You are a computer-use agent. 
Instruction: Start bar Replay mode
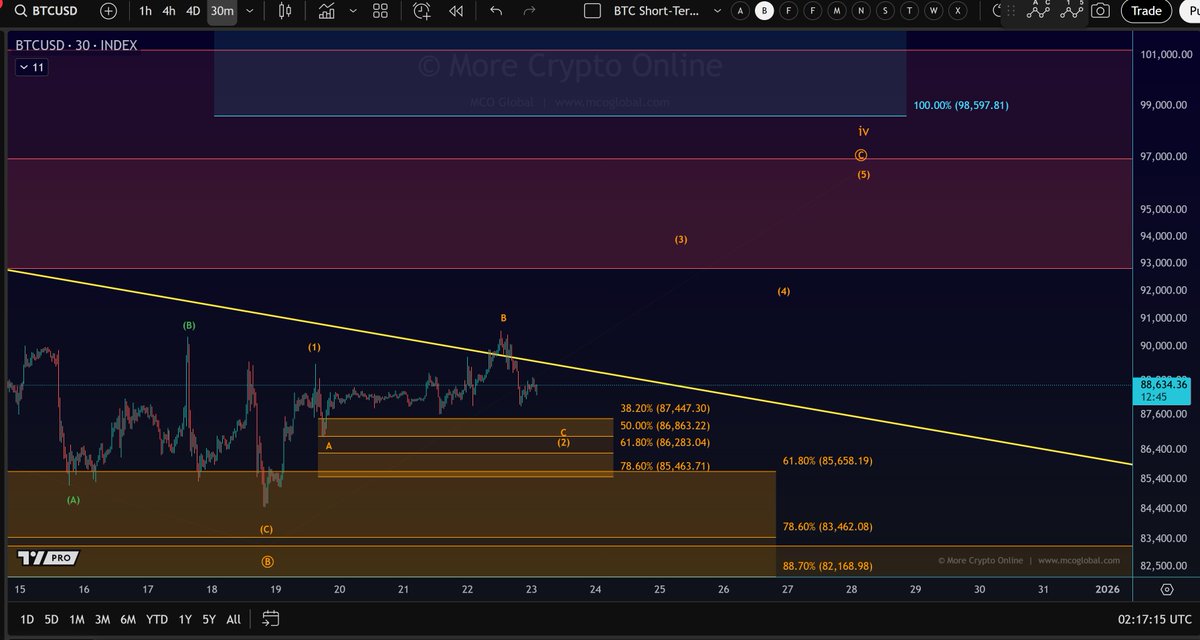pos(456,11)
